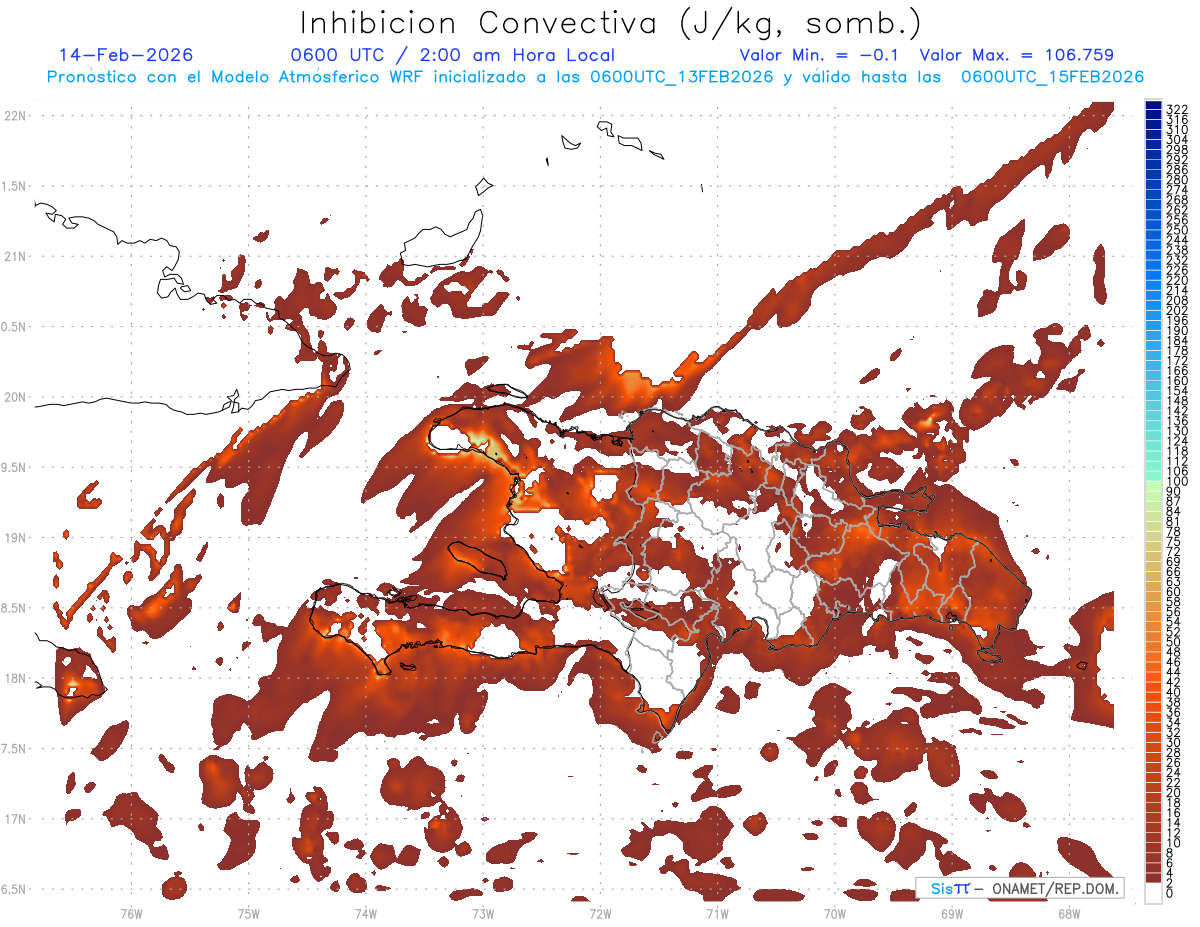Click the '75W' longitude label
1200x927 pixels.
[249, 914]
